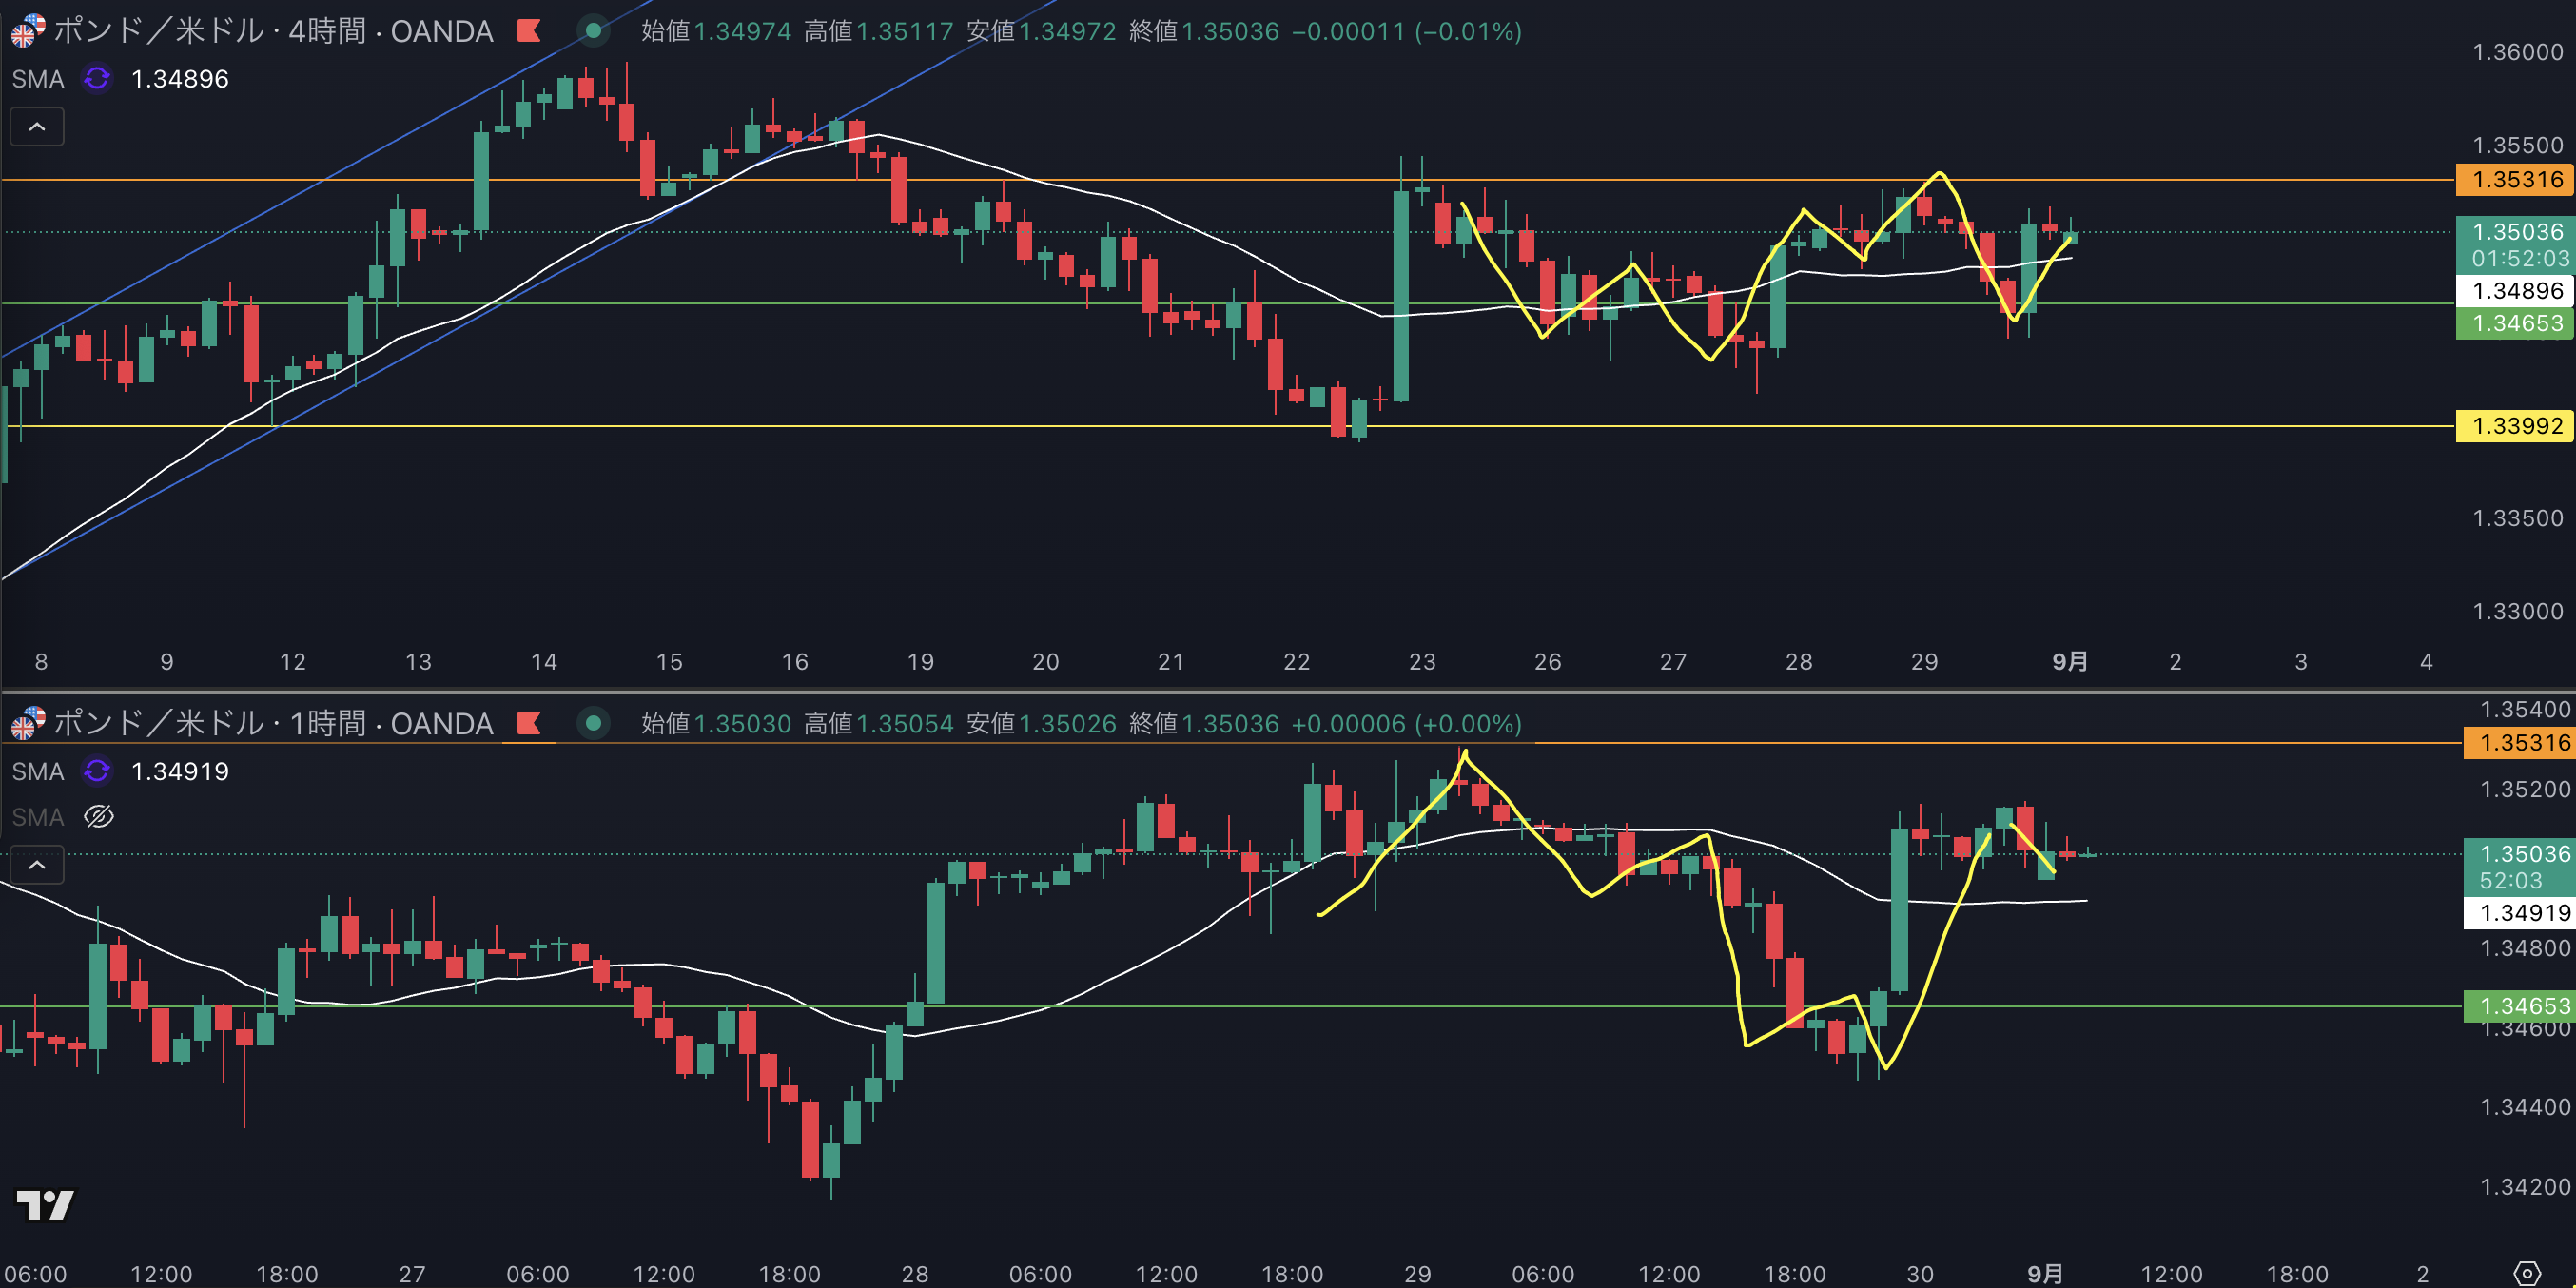Show the hidden SMA indicator via eye icon
Viewport: 2576px width, 1288px height.
tap(98, 817)
